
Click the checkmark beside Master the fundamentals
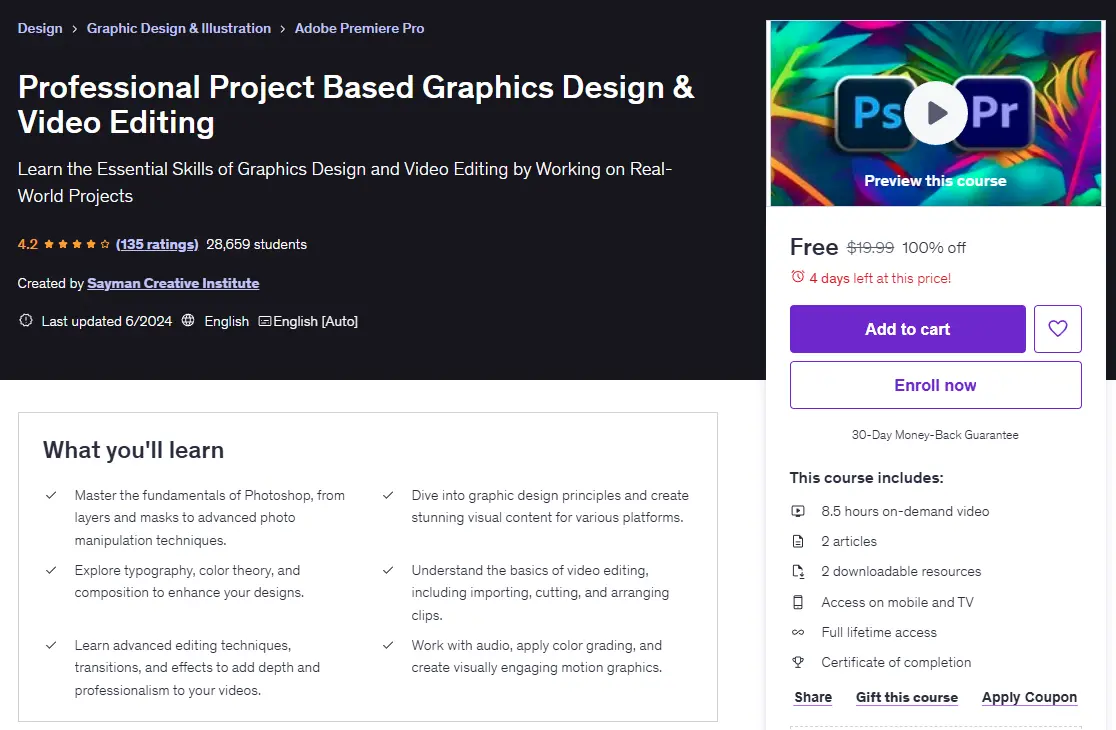click(x=51, y=495)
